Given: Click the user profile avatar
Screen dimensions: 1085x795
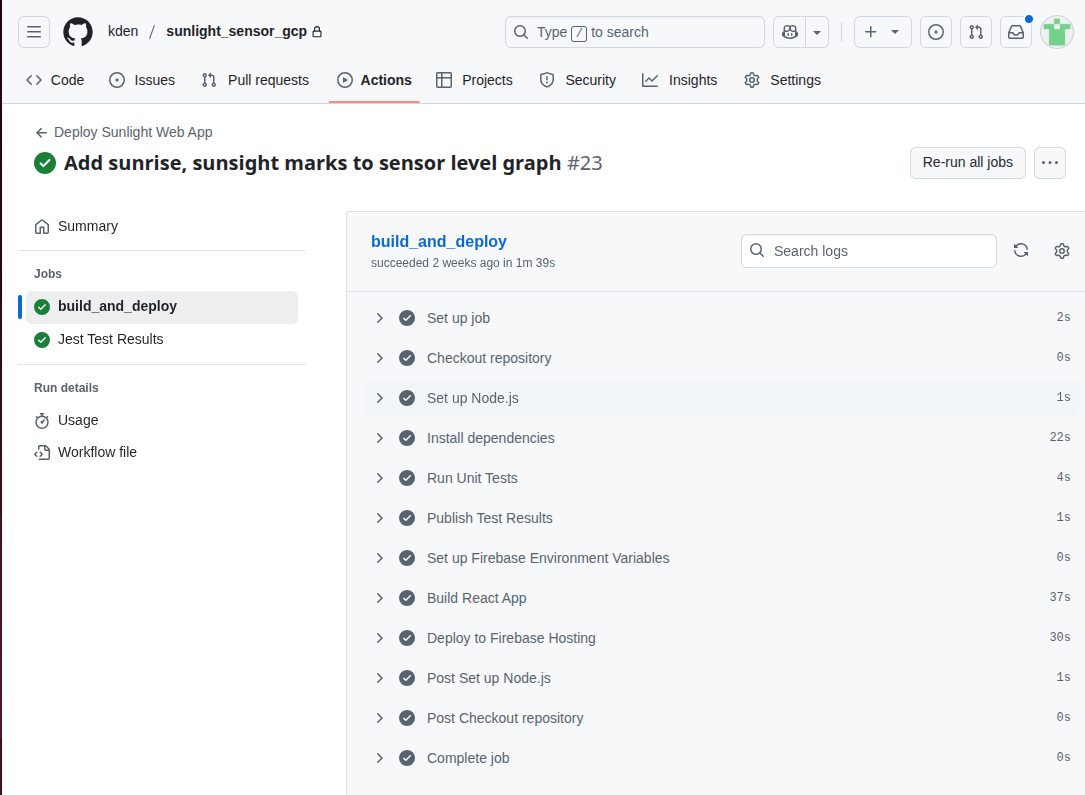Looking at the screenshot, I should [x=1057, y=32].
